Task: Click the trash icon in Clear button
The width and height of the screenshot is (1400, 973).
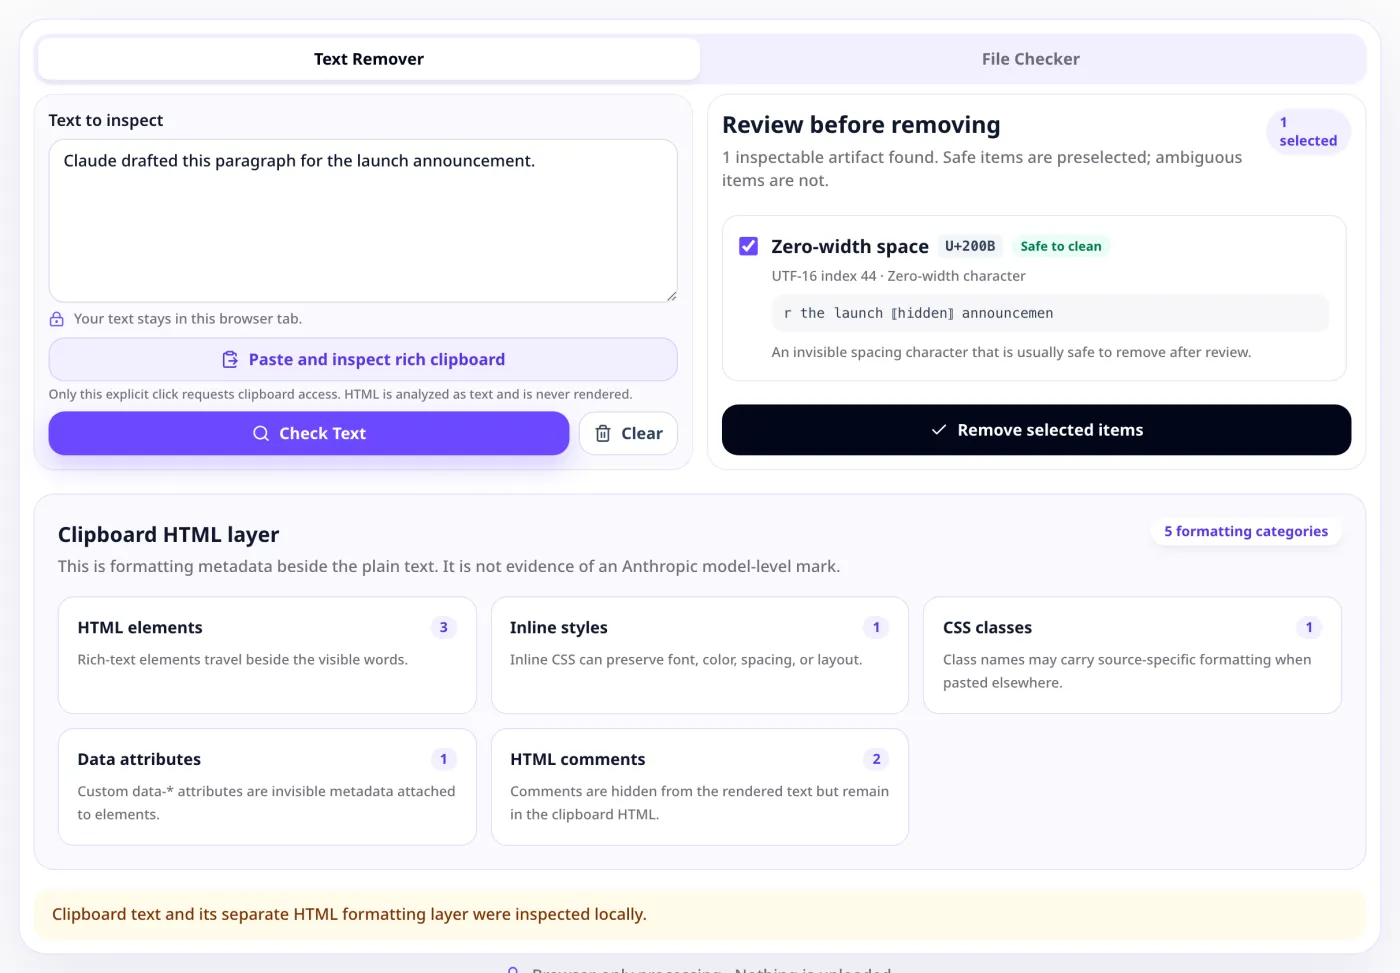Action: (x=603, y=433)
